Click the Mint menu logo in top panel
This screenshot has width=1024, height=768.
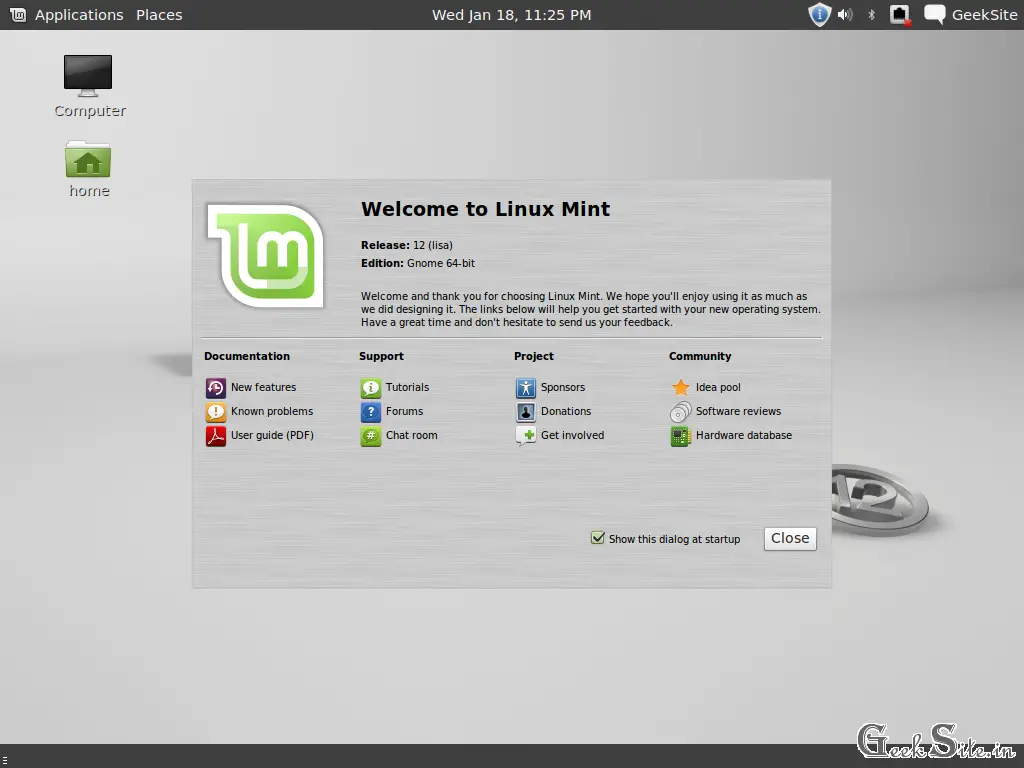pyautogui.click(x=18, y=14)
